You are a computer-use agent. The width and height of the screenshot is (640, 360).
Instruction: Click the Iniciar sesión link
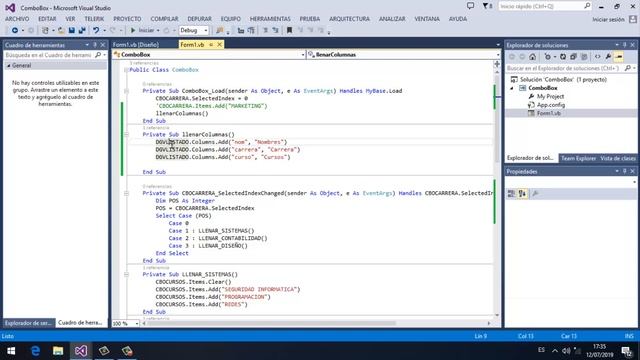[608, 20]
